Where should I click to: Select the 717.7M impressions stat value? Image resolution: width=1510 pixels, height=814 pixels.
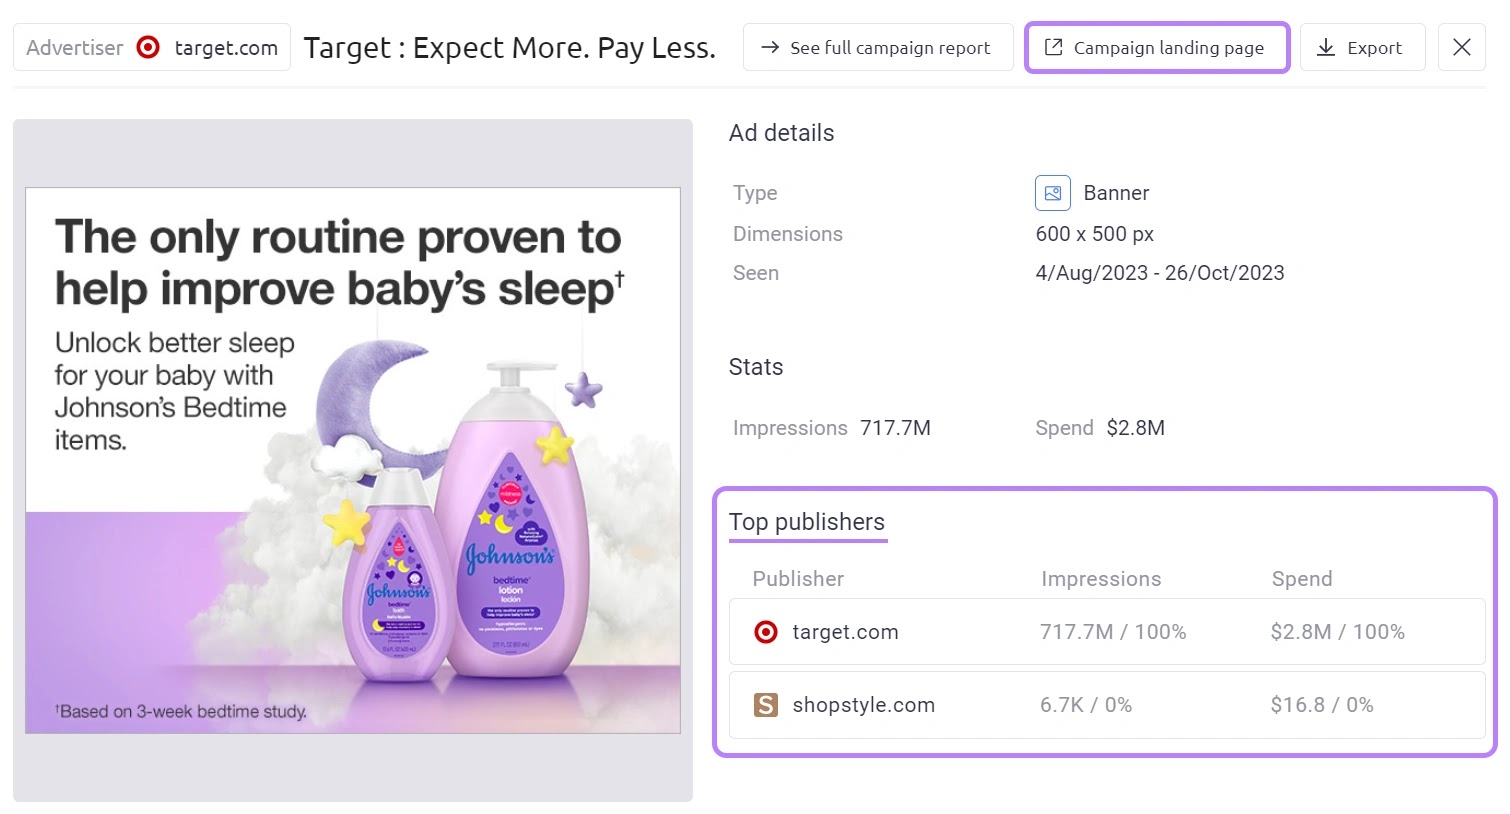click(895, 427)
